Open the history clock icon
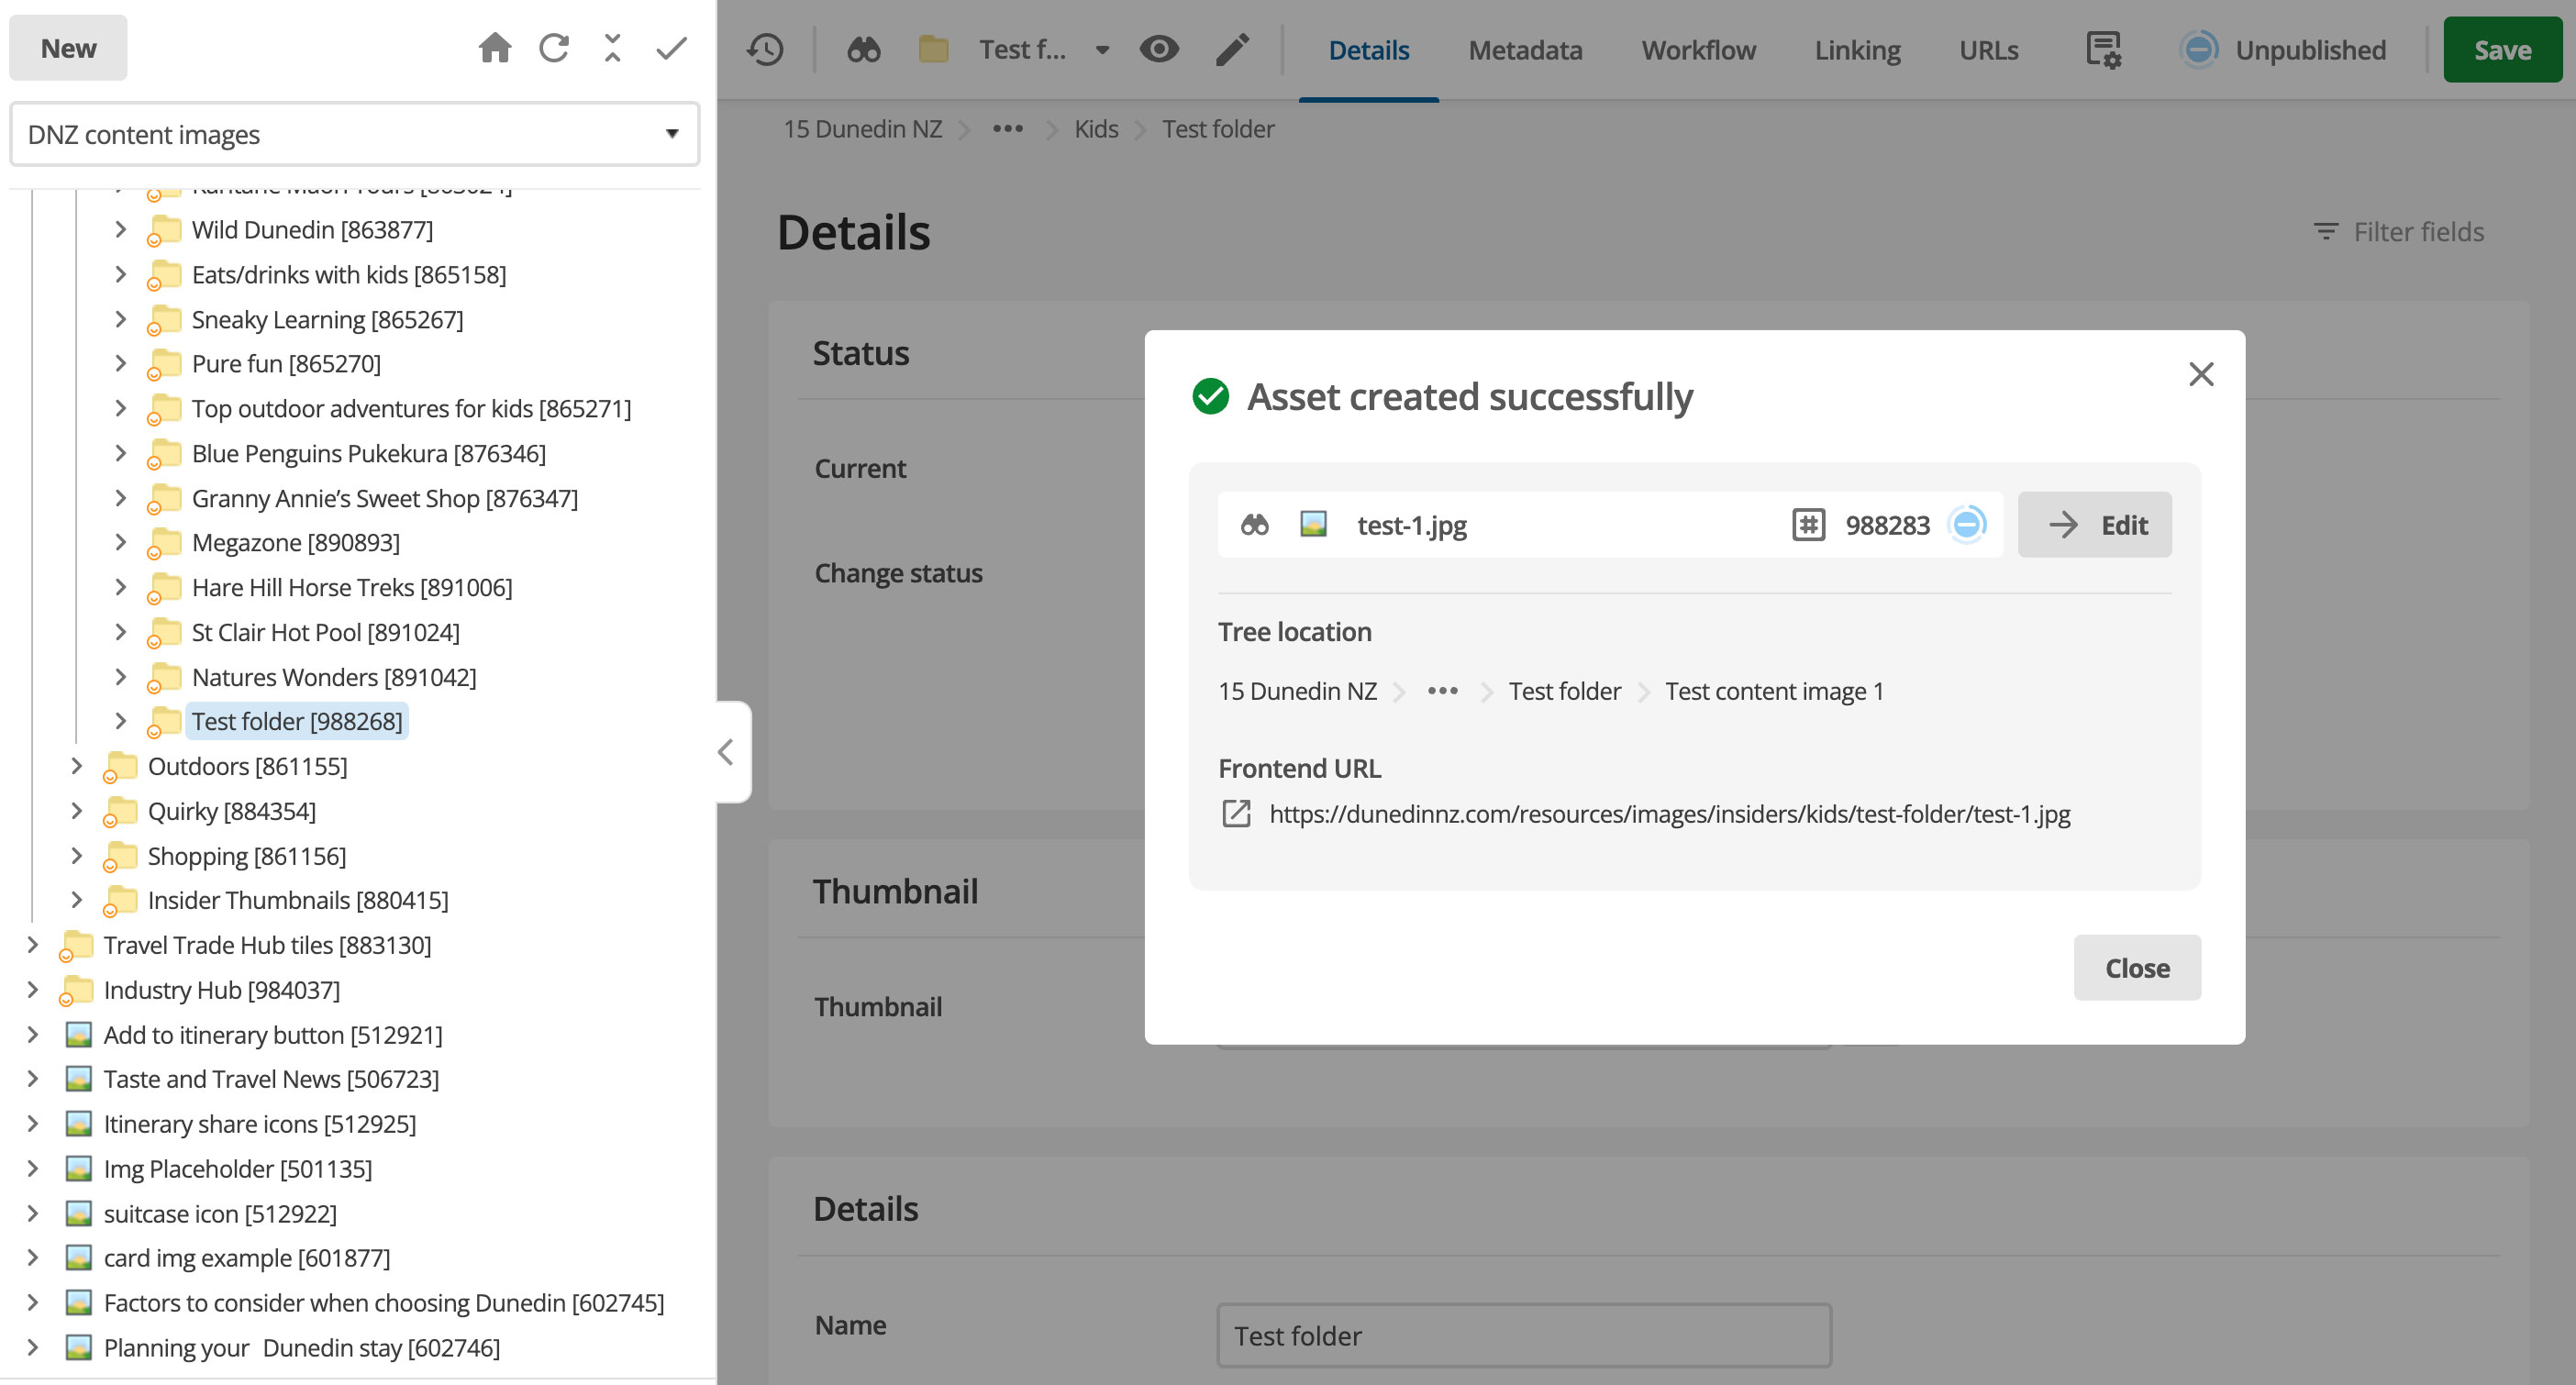 point(765,49)
